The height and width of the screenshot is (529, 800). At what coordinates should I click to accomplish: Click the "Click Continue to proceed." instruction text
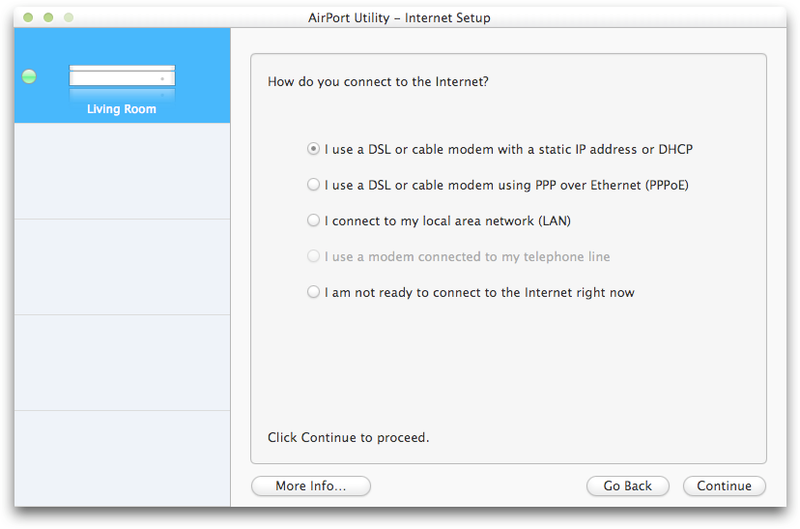tap(348, 438)
